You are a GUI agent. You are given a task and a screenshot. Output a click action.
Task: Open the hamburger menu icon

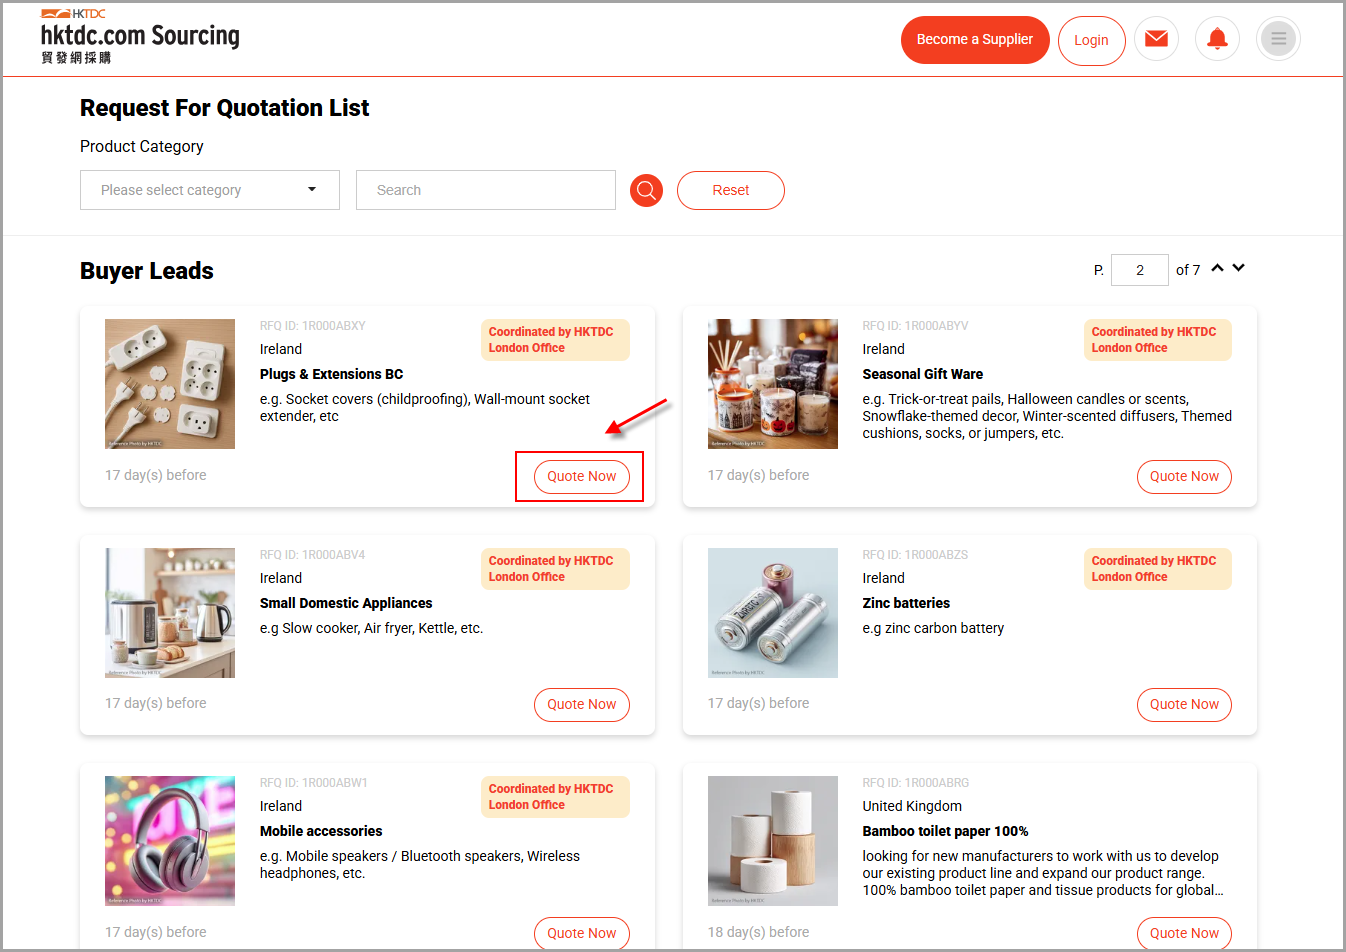click(1278, 39)
